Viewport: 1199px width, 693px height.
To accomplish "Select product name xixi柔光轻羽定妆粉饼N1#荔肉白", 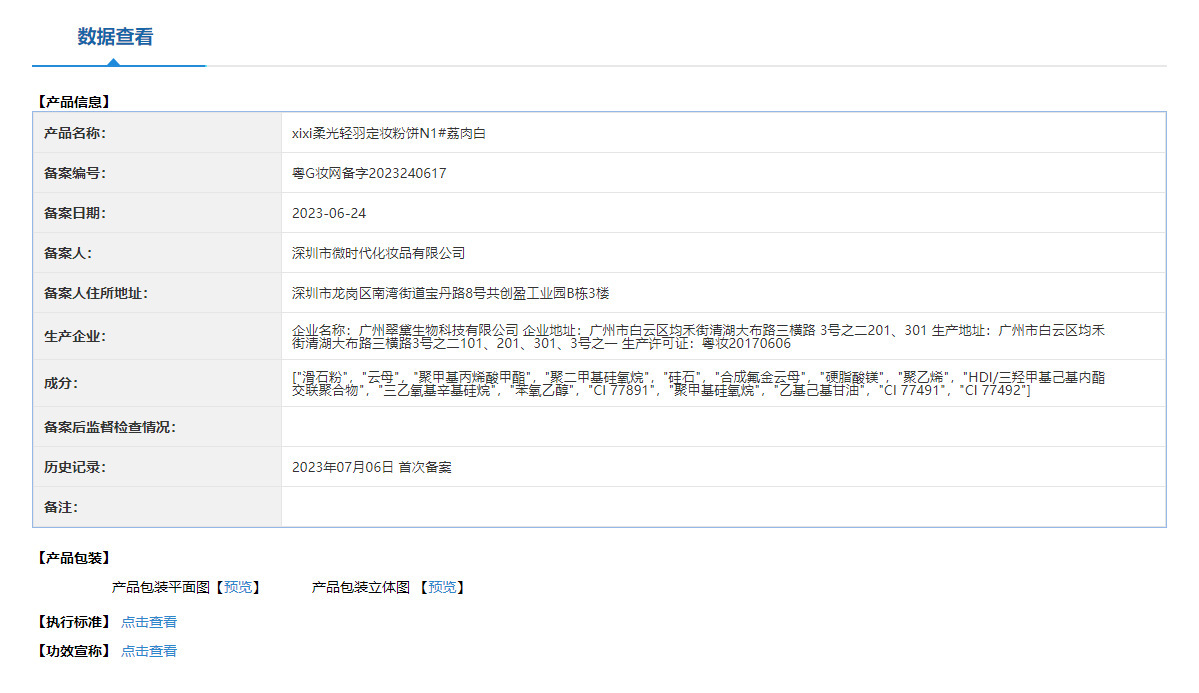I will (388, 133).
